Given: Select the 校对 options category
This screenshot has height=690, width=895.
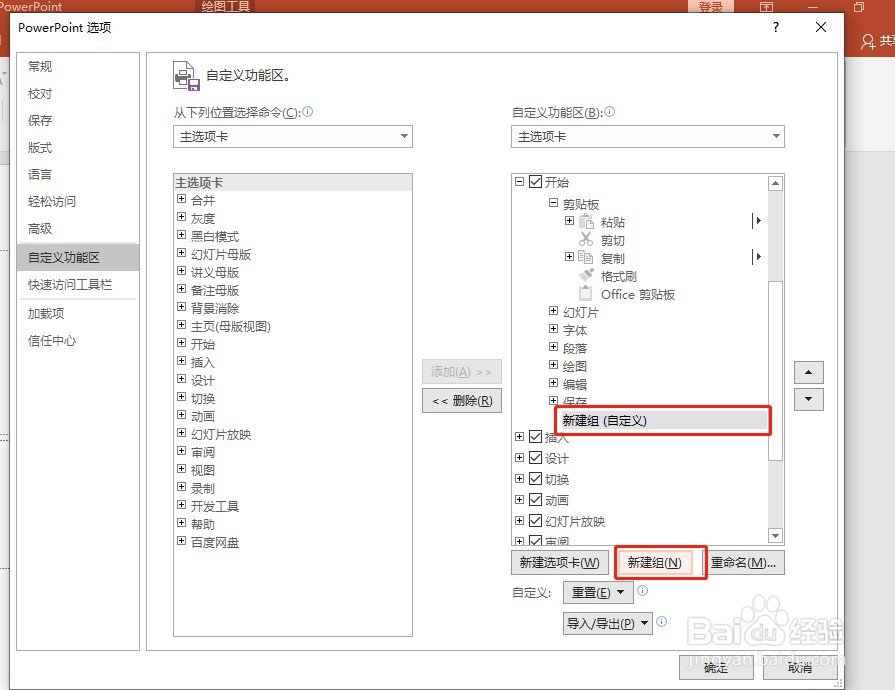Looking at the screenshot, I should click(78, 94).
